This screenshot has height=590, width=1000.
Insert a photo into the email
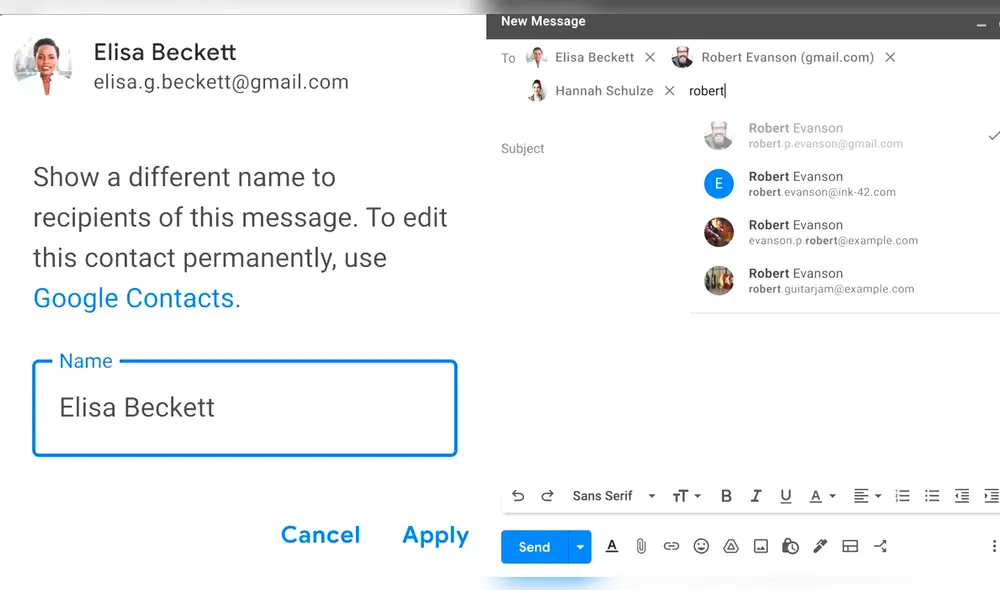coord(761,546)
